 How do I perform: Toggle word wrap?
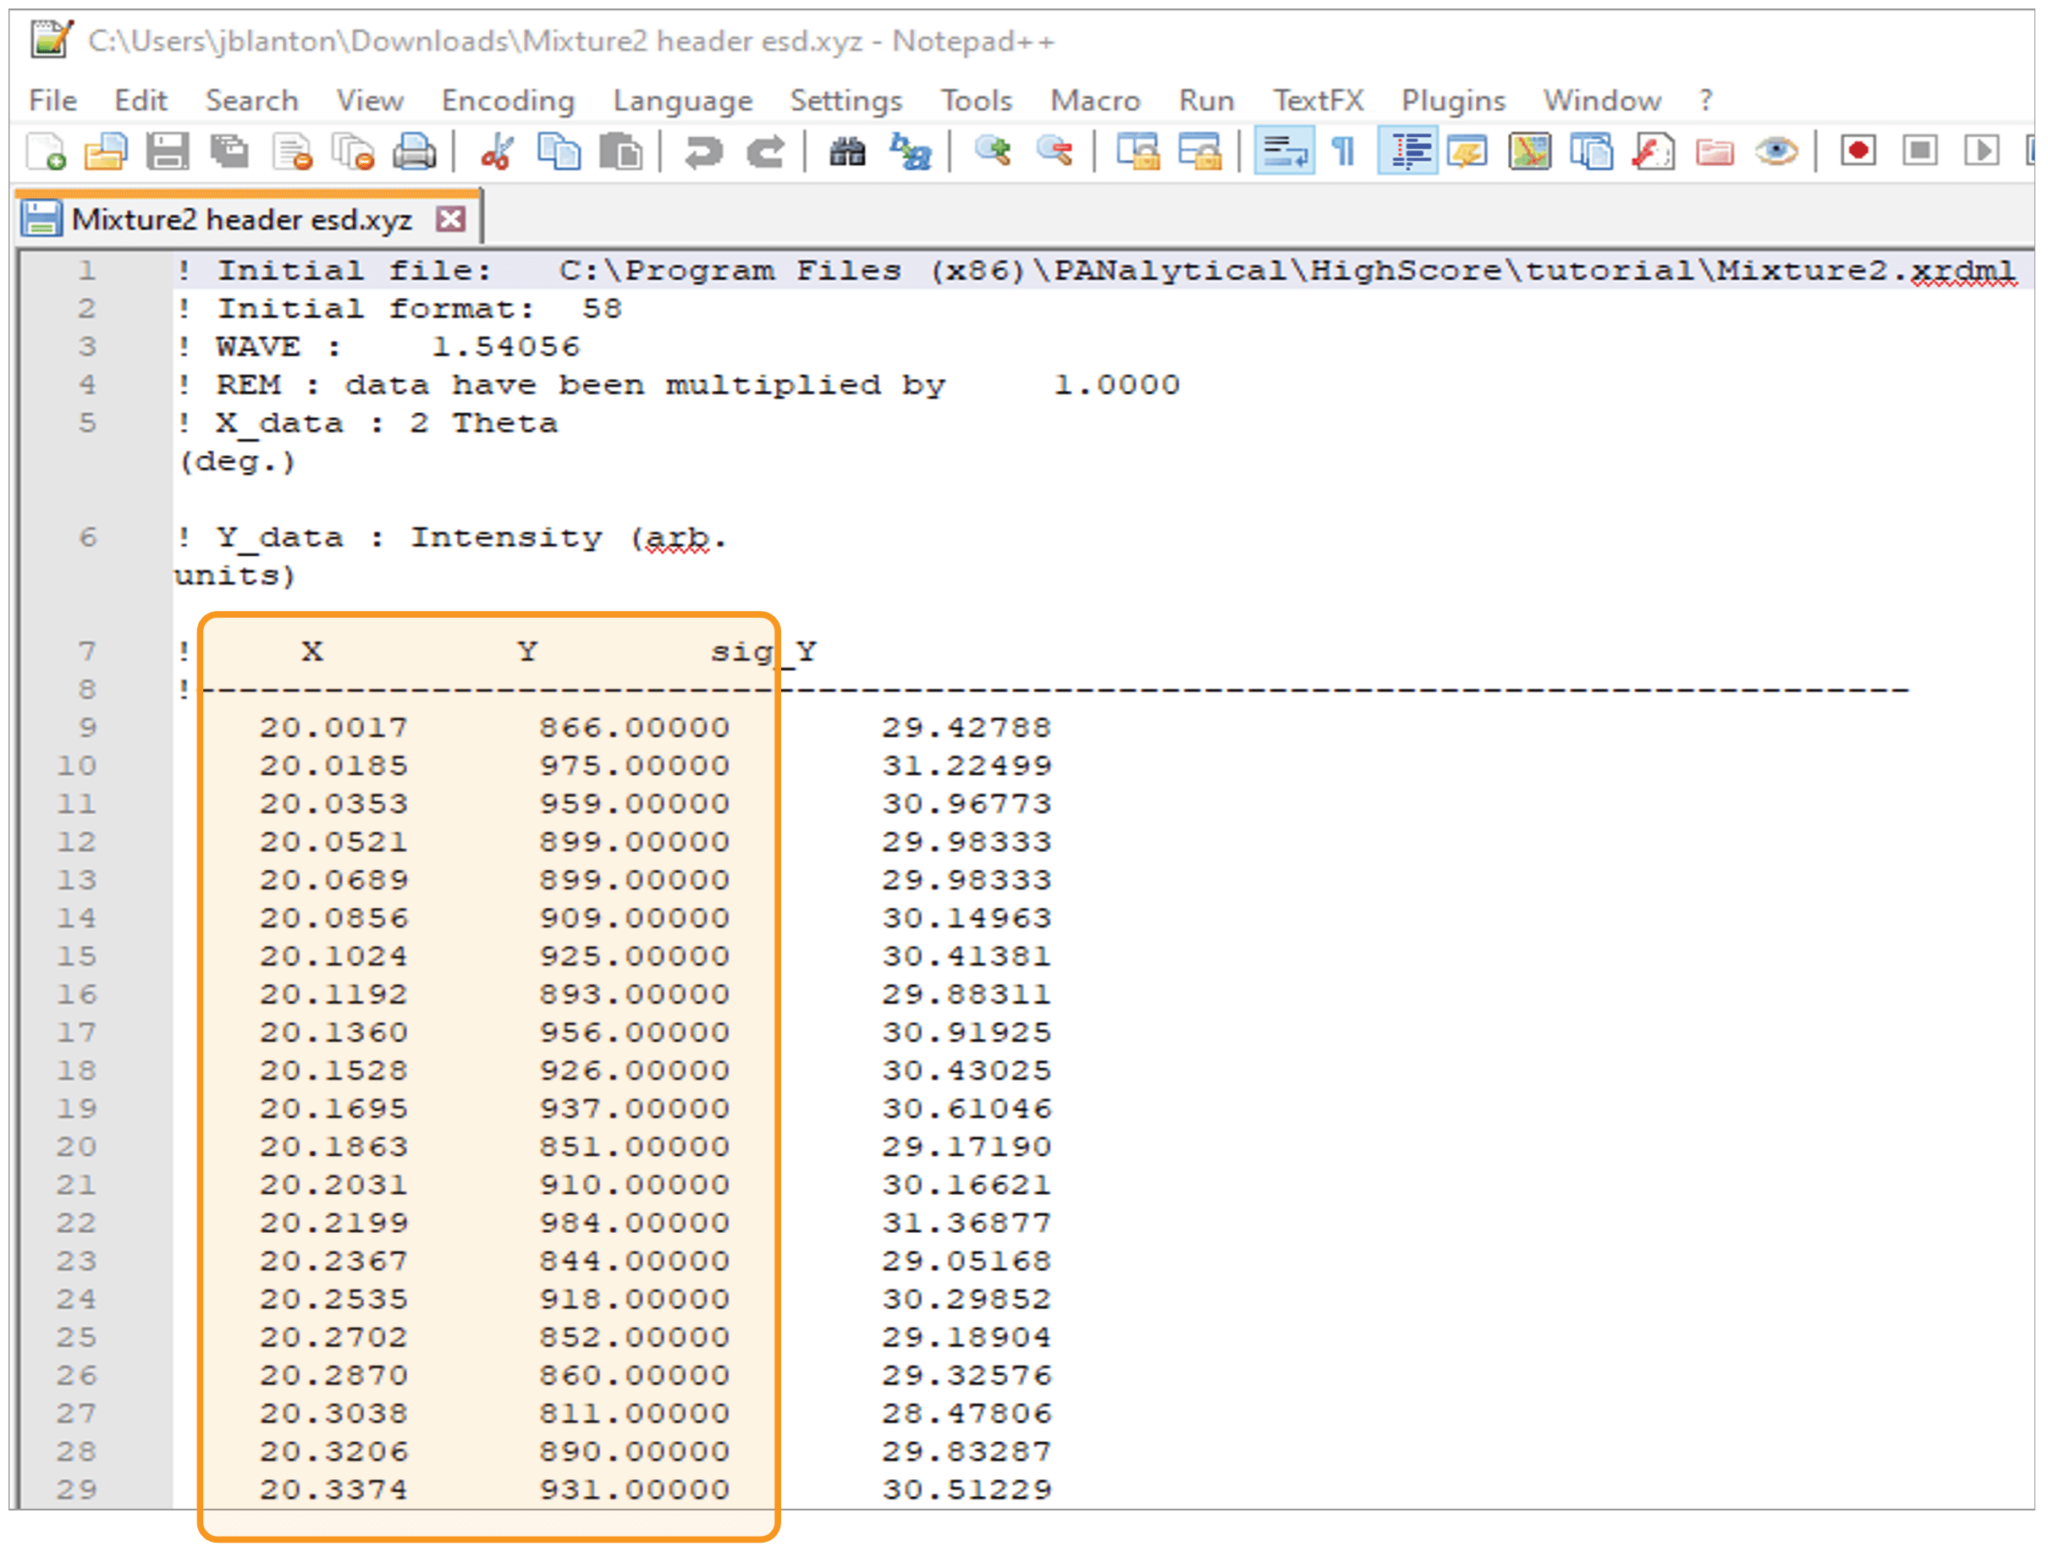pyautogui.click(x=1285, y=152)
